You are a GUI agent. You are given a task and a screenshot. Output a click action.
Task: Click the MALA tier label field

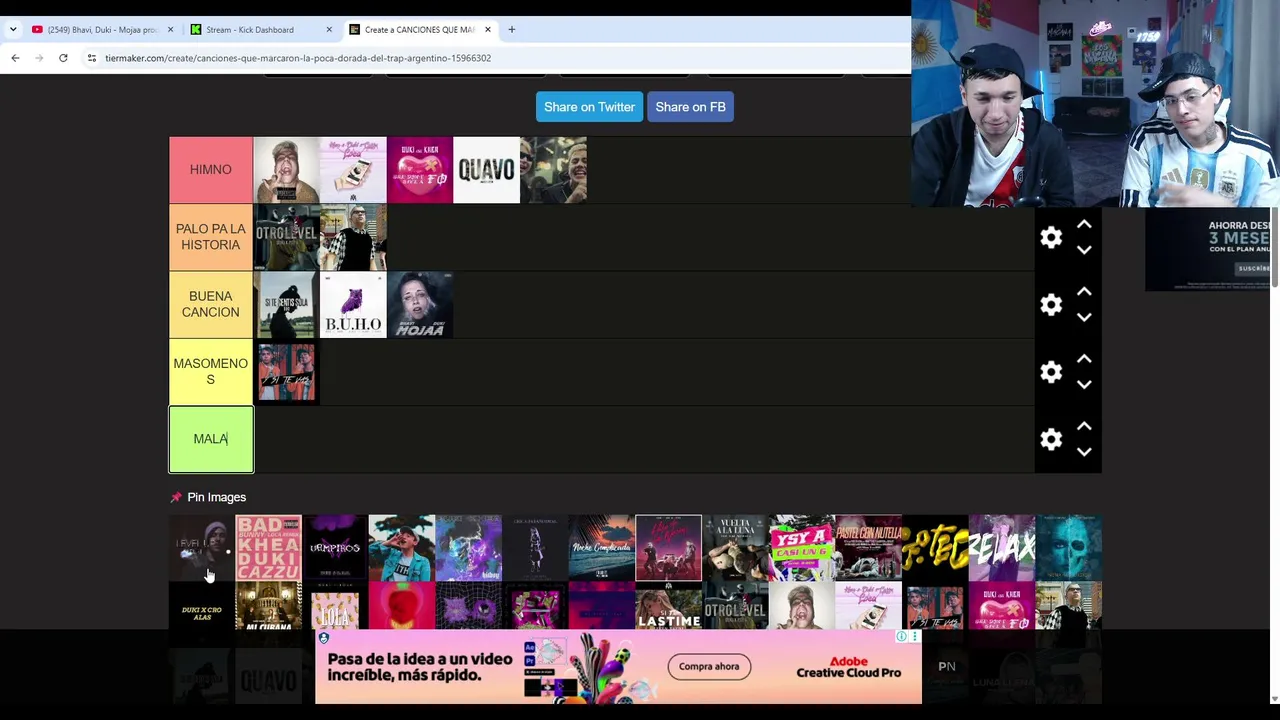211,439
